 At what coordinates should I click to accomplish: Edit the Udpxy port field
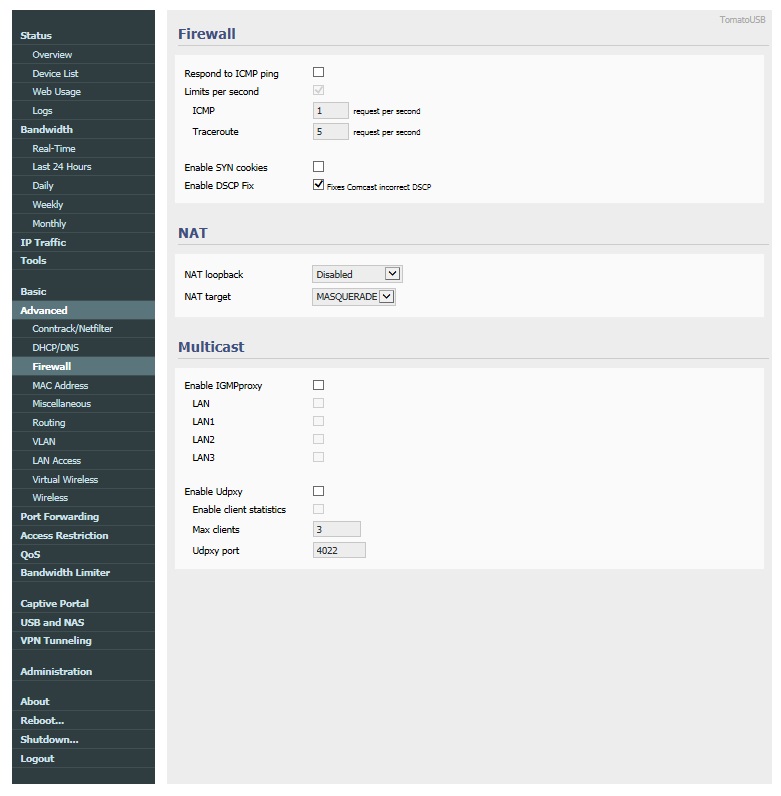[339, 550]
